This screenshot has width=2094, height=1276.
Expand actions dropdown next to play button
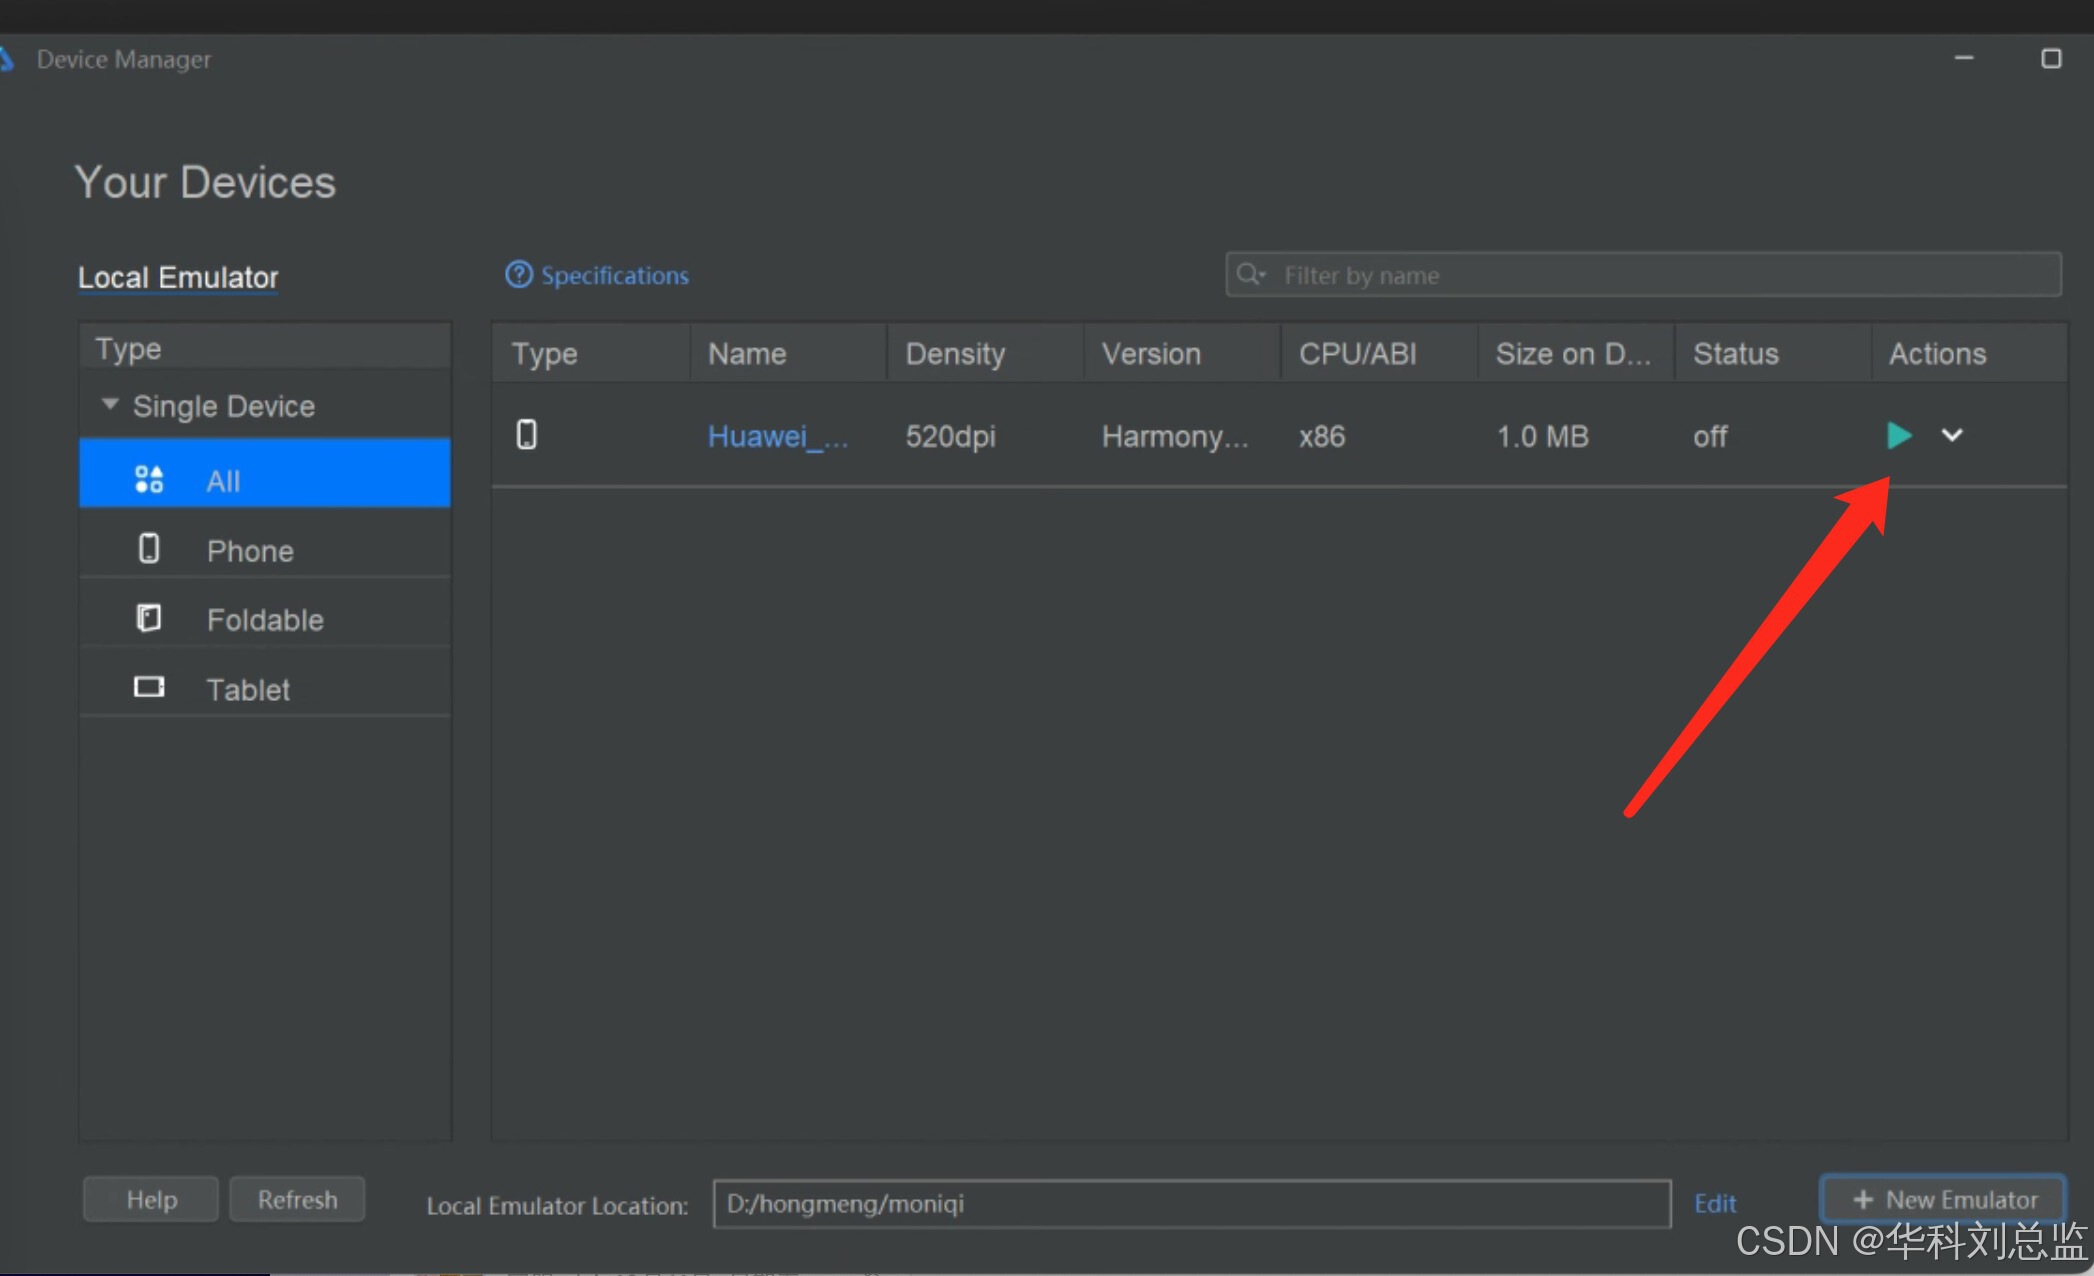1952,436
